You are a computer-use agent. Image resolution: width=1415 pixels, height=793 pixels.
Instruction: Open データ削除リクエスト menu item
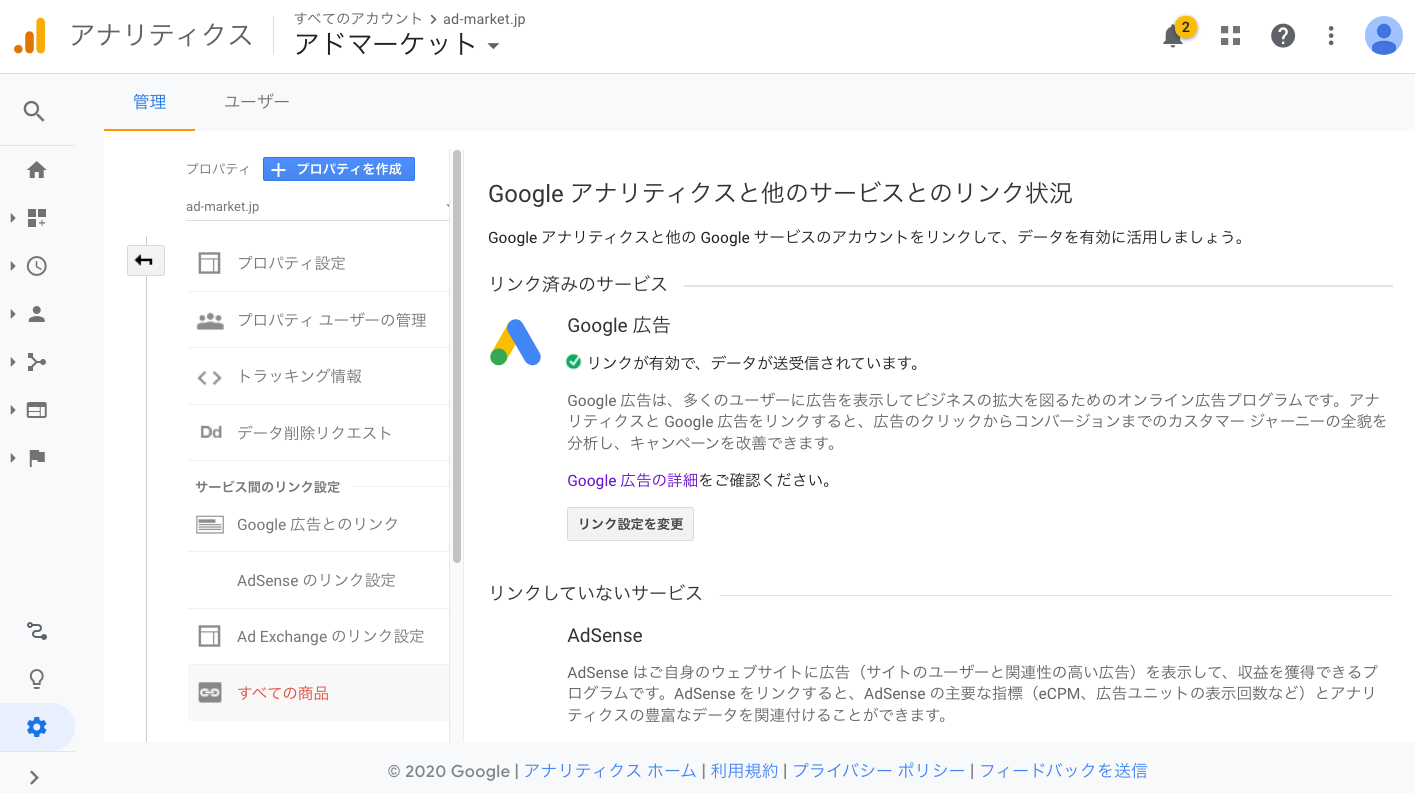tap(318, 433)
